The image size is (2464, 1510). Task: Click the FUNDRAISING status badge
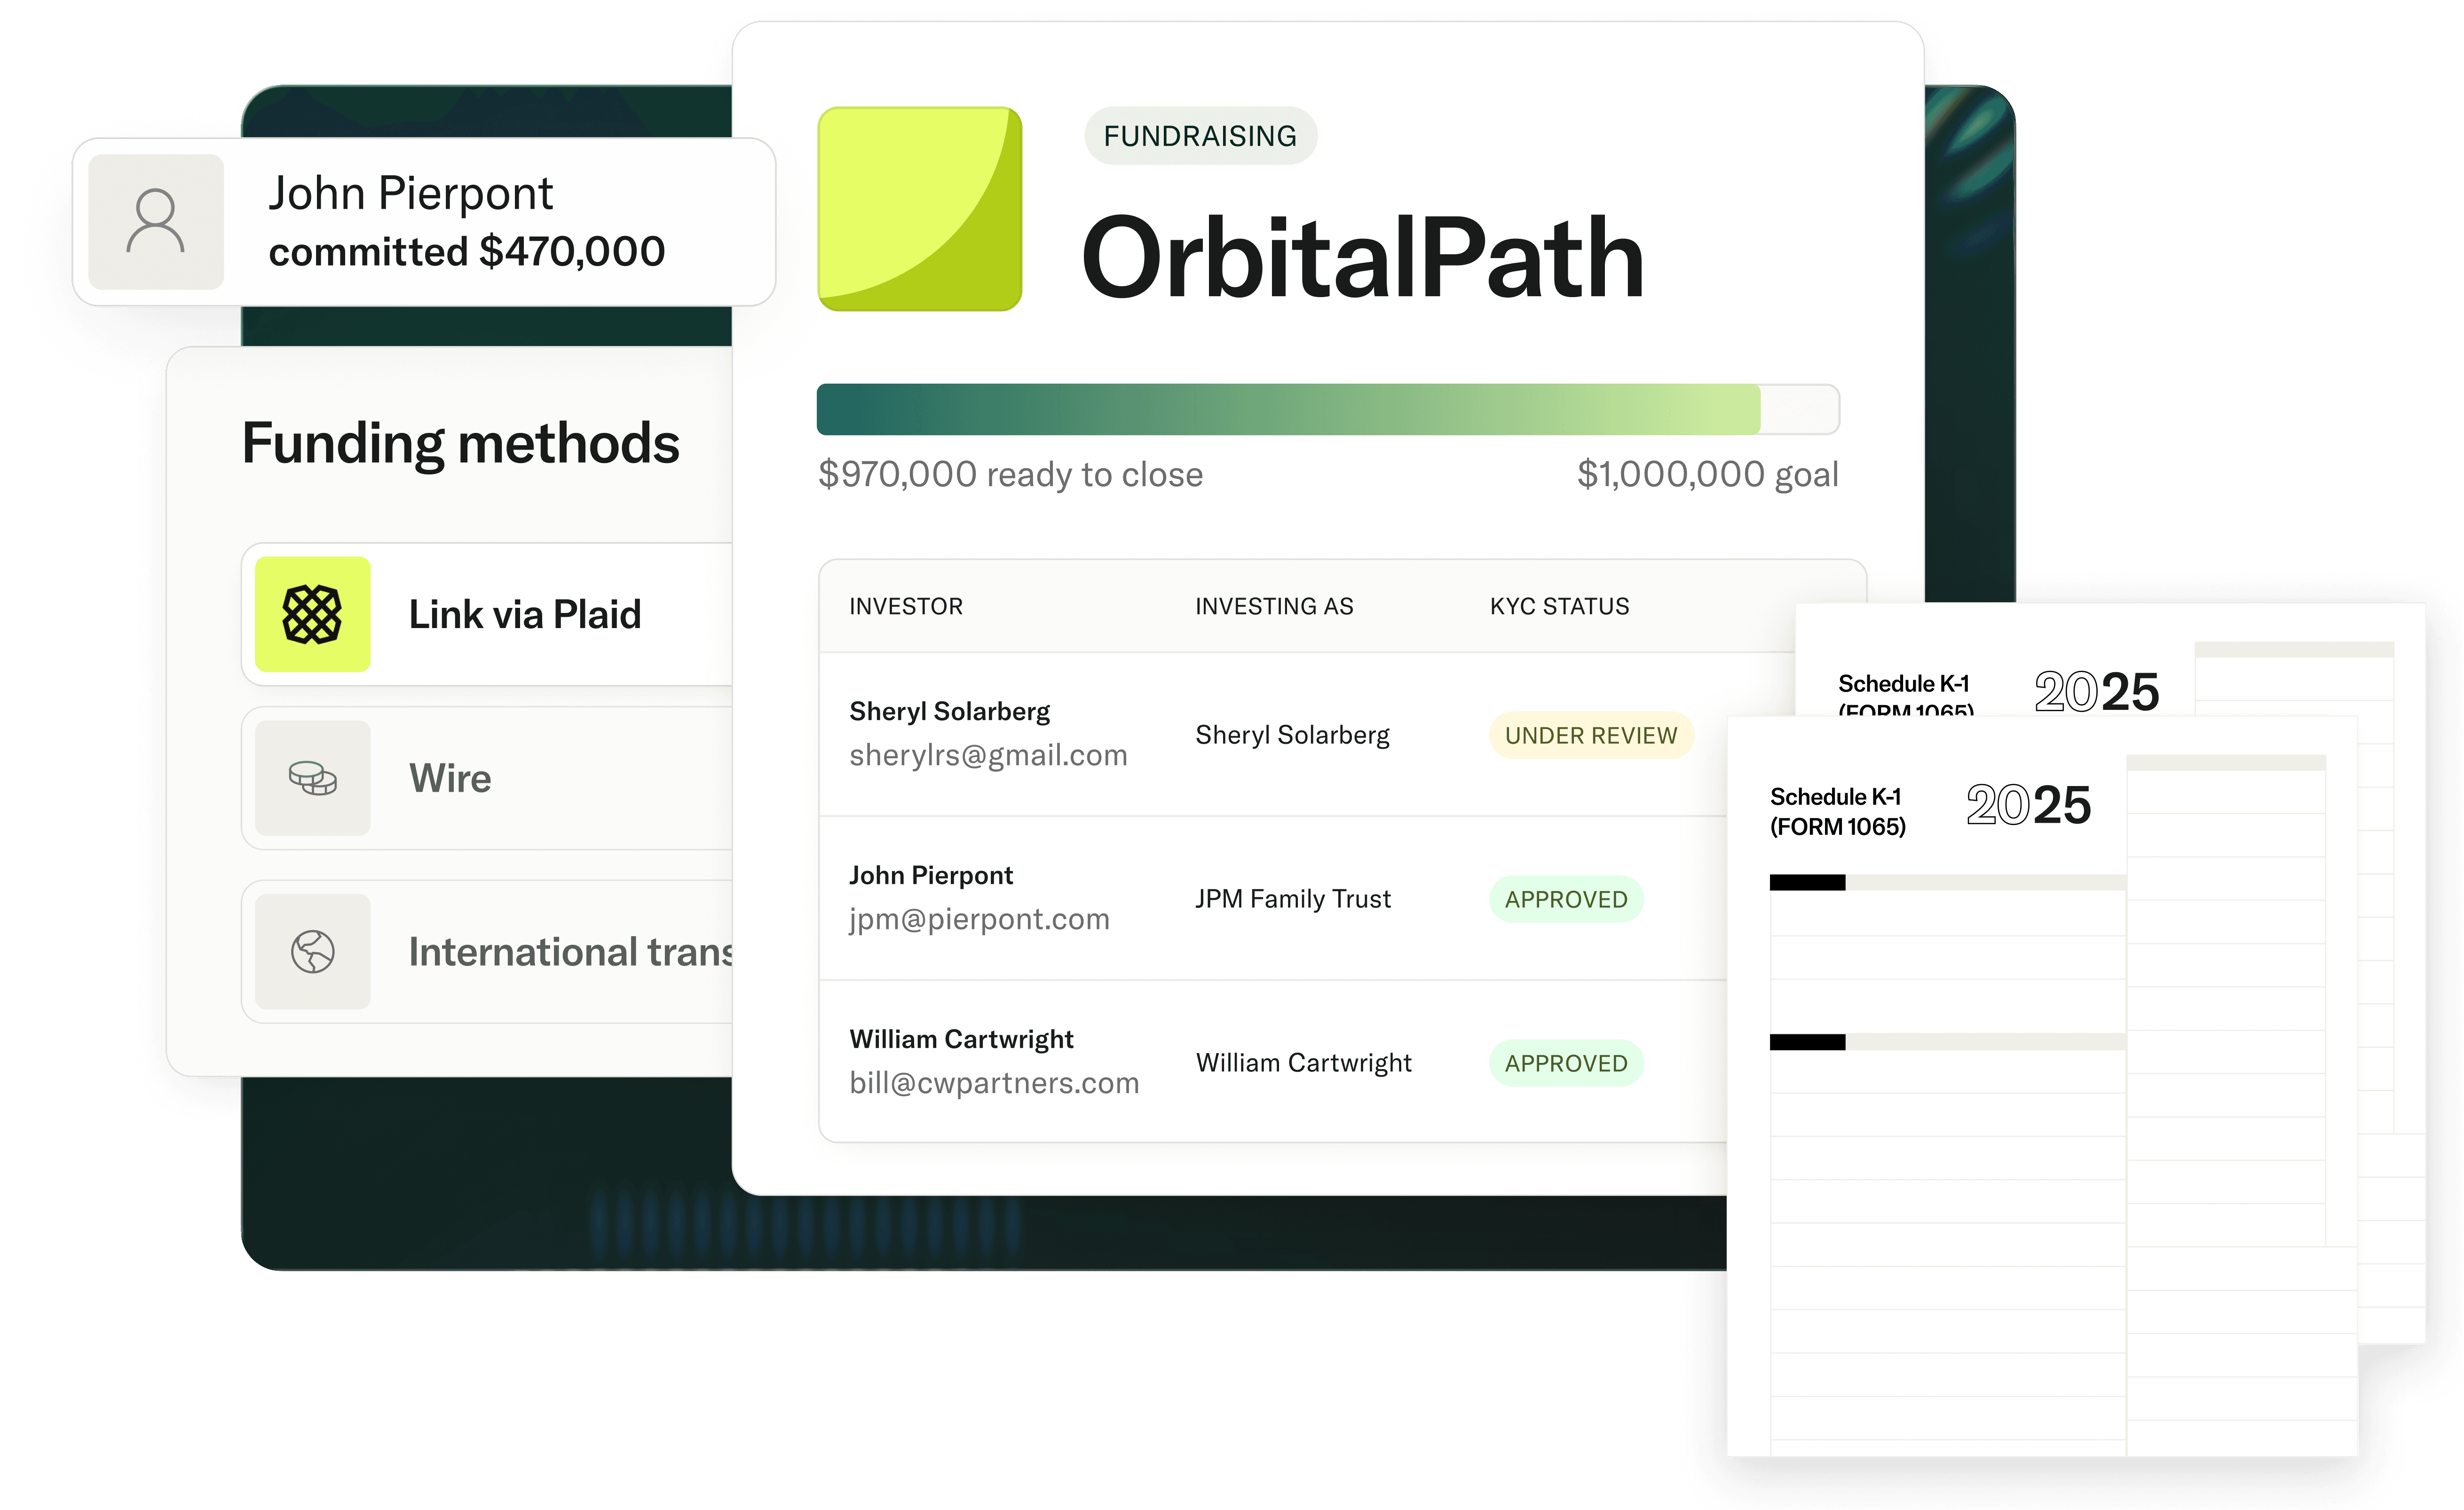click(1199, 136)
